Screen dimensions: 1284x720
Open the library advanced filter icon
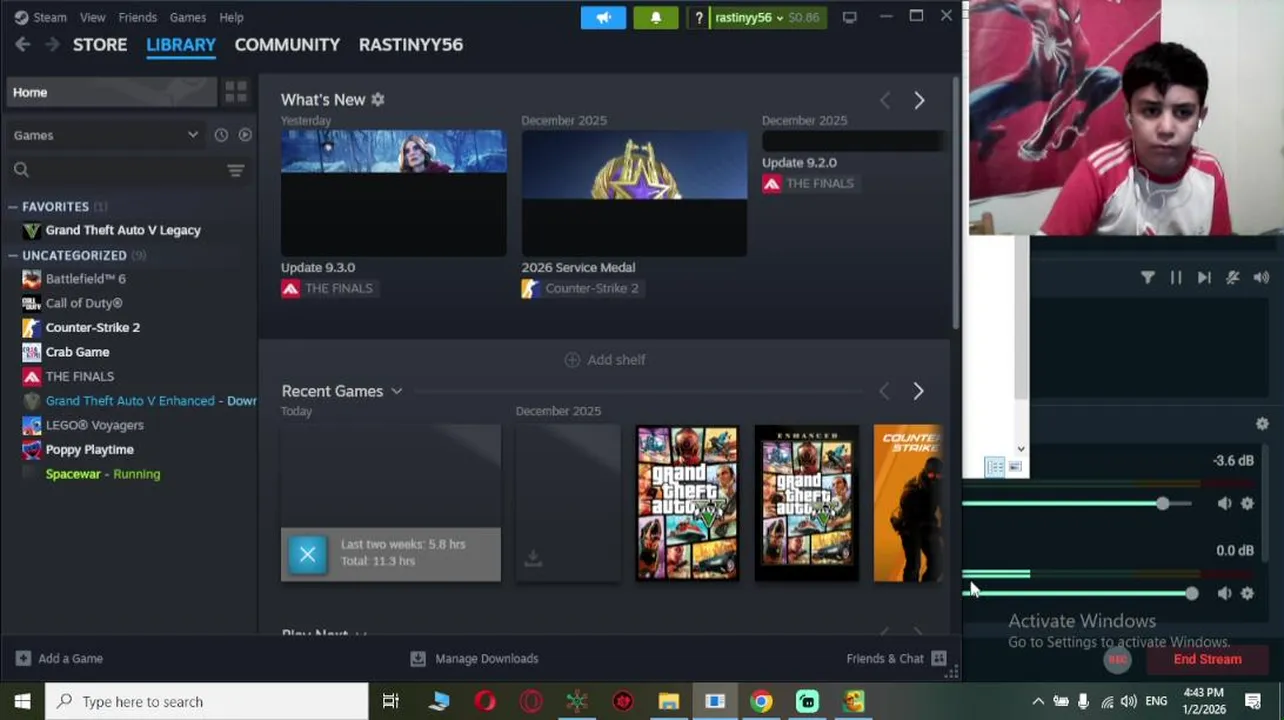235,170
